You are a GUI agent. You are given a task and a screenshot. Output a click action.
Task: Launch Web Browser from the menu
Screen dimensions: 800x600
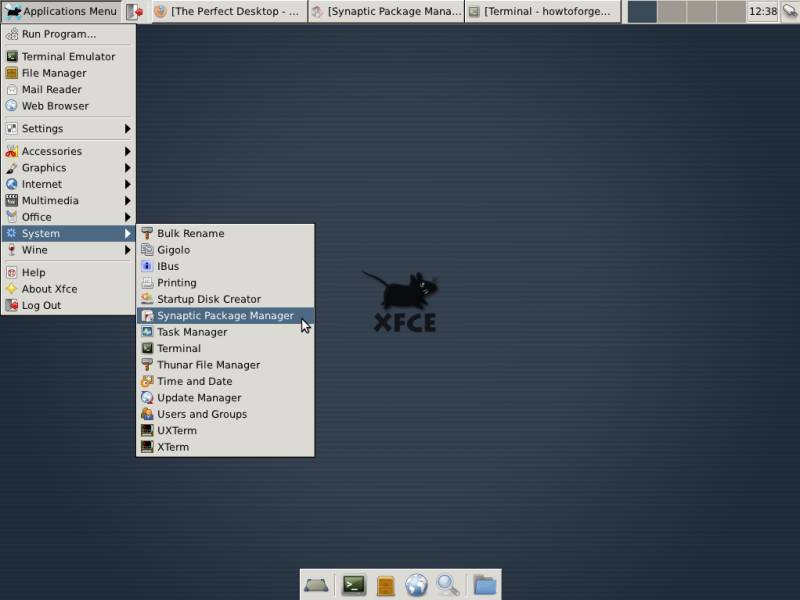(x=69, y=106)
